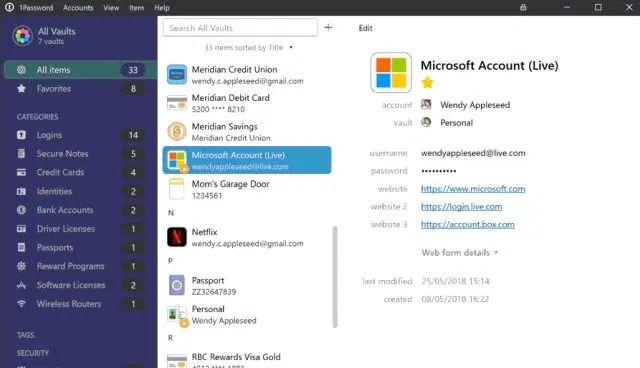
Task: Click the All items gear icon
Action: tap(21, 70)
